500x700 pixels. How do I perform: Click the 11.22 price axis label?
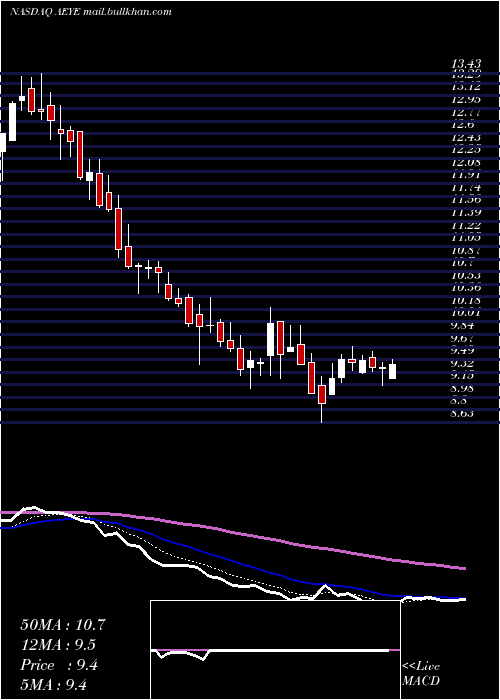click(467, 226)
